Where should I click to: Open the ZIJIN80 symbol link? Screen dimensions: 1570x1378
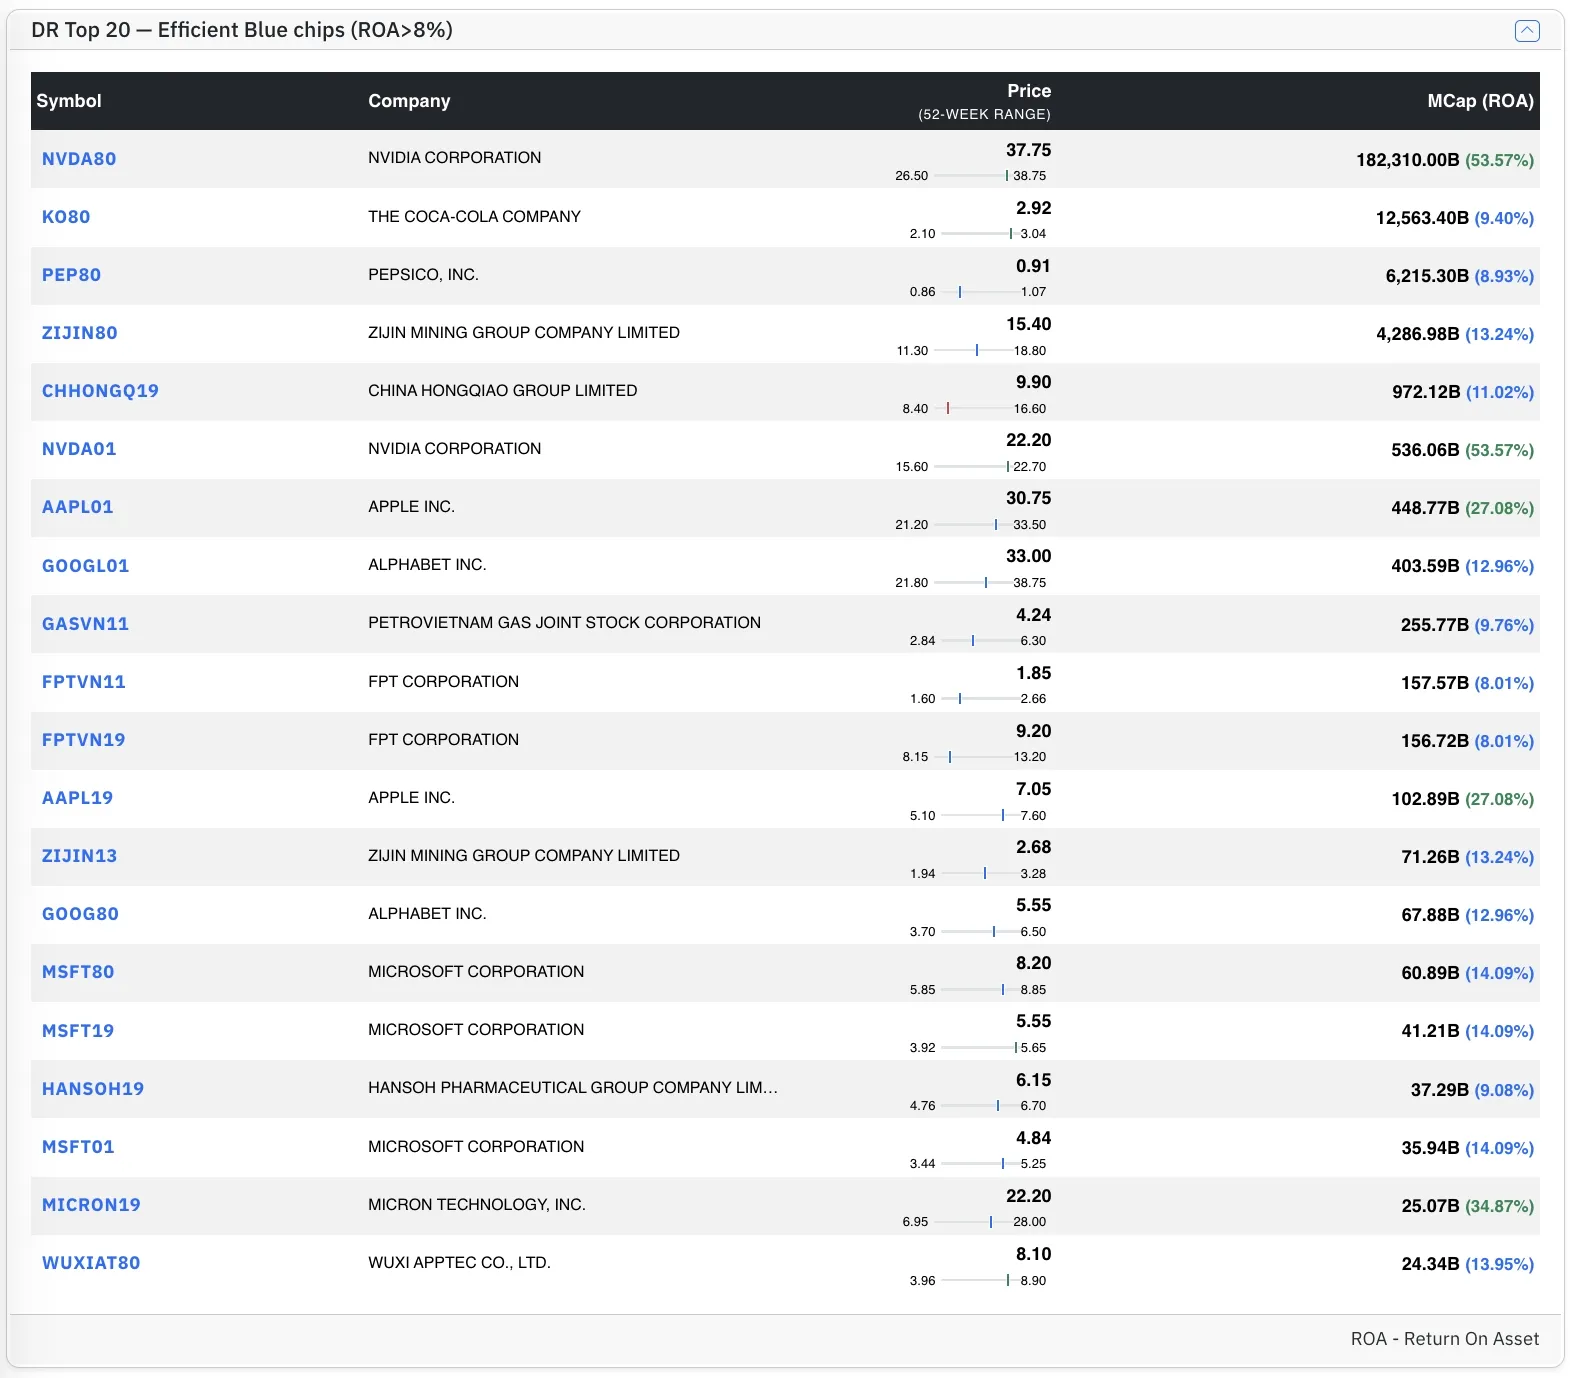point(80,333)
